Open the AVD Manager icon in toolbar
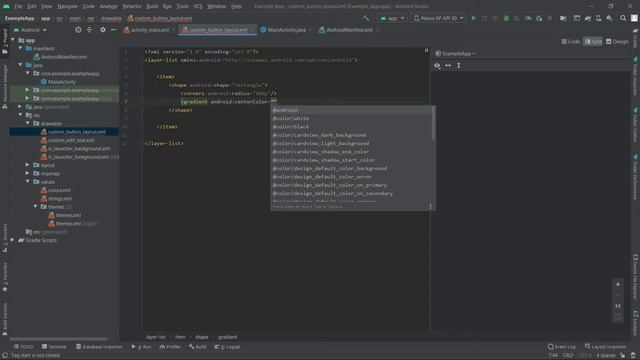640x360 pixels. 598,18
